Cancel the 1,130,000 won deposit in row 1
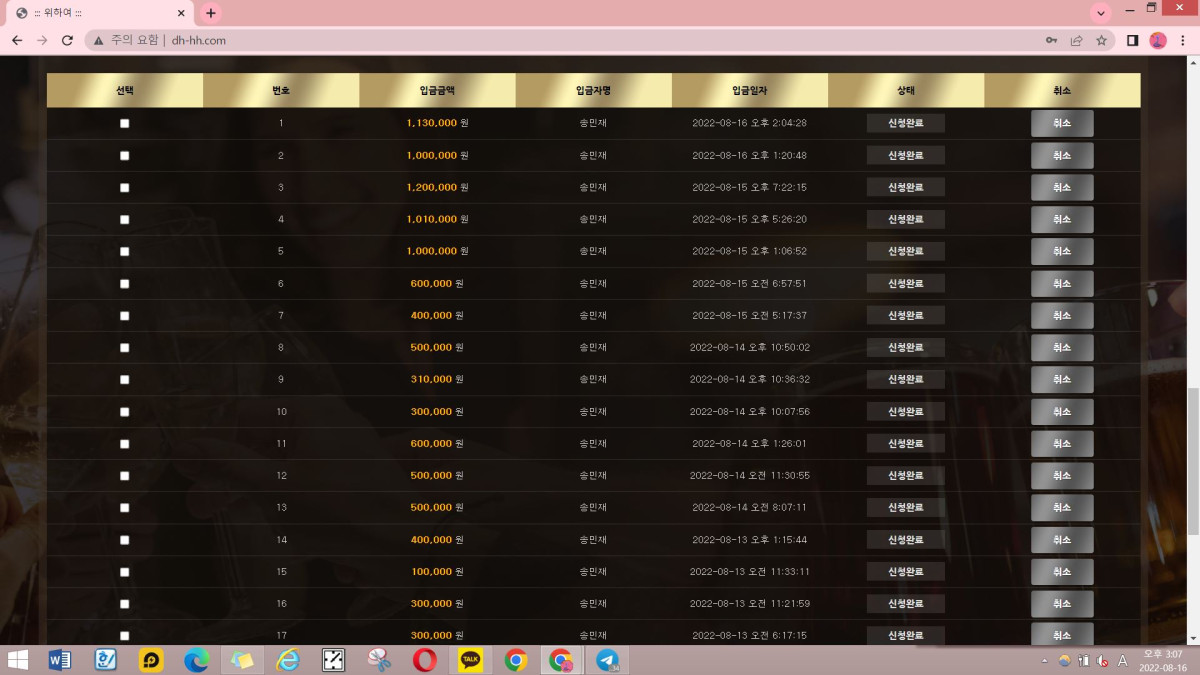This screenshot has width=1200, height=675. pos(1062,124)
